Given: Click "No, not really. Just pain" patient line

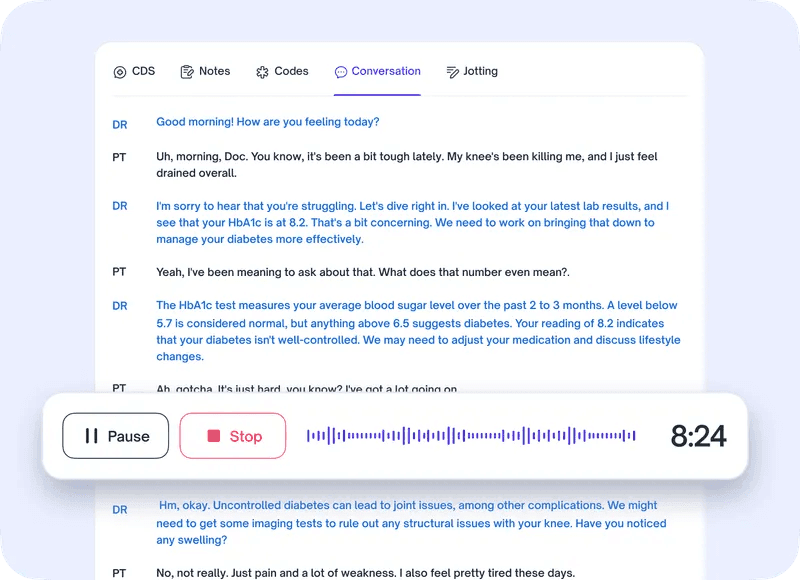Looking at the screenshot, I should pyautogui.click(x=365, y=573).
